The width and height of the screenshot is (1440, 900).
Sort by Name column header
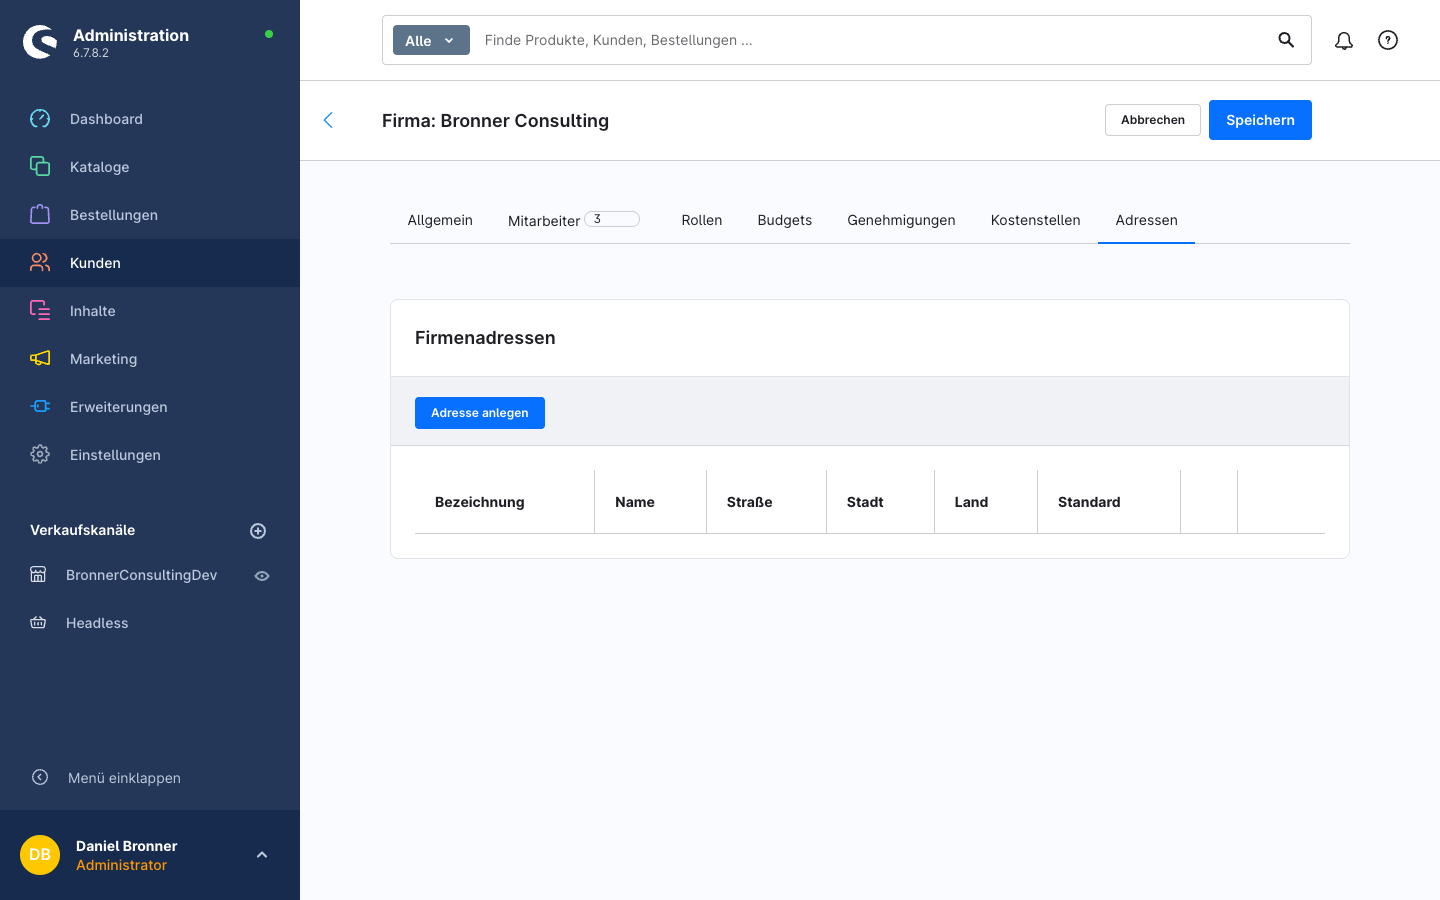click(x=650, y=502)
